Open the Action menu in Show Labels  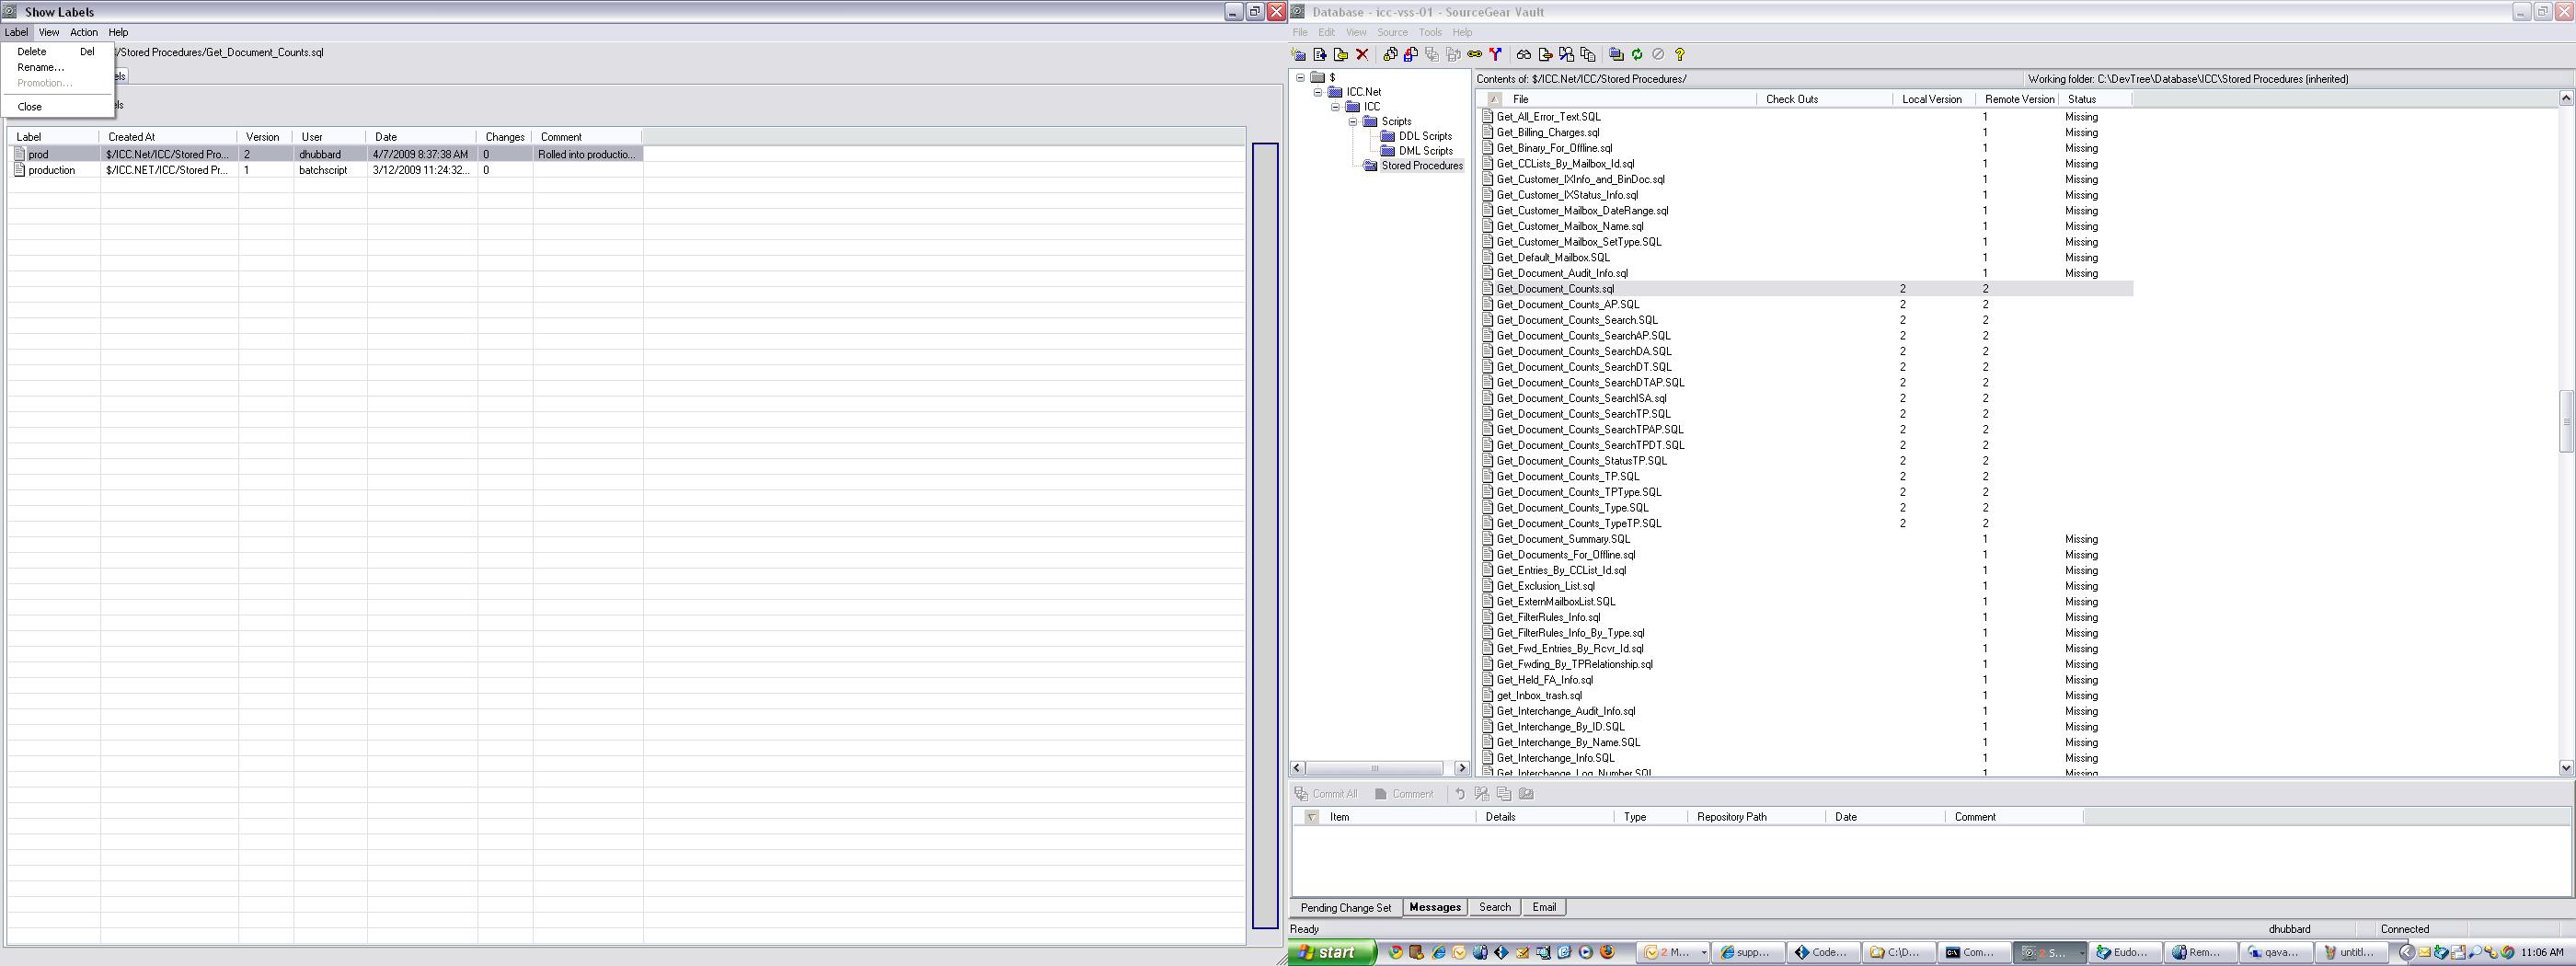pos(84,33)
